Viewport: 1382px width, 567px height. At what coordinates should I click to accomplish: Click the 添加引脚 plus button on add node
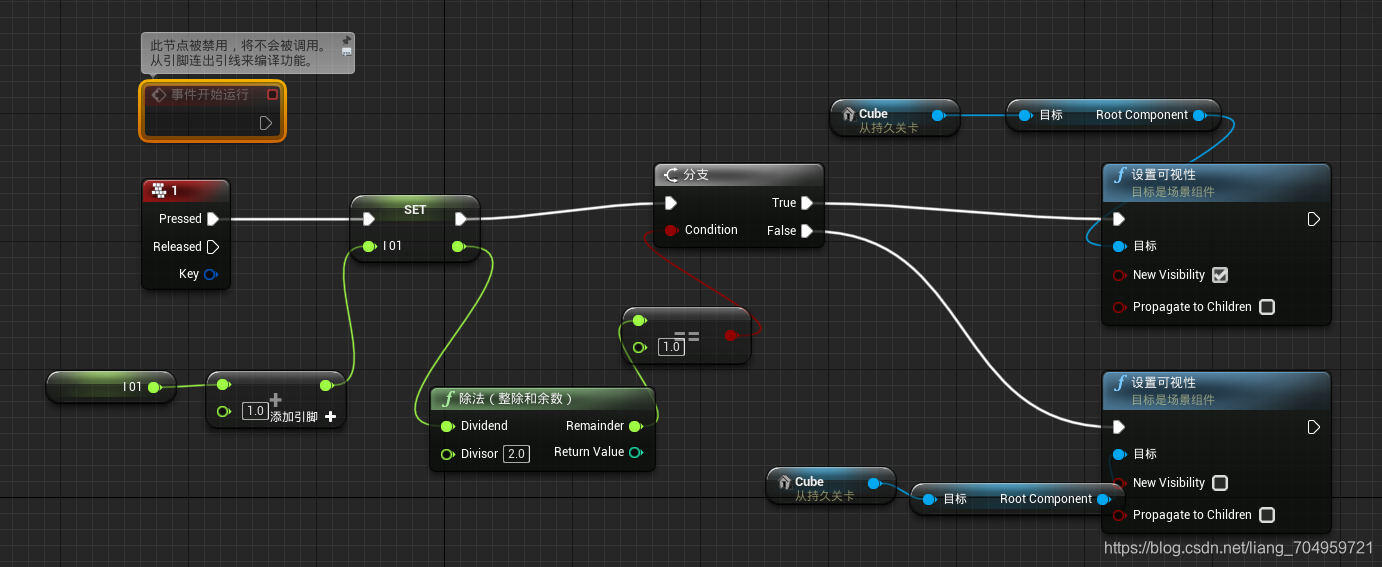[x=330, y=417]
